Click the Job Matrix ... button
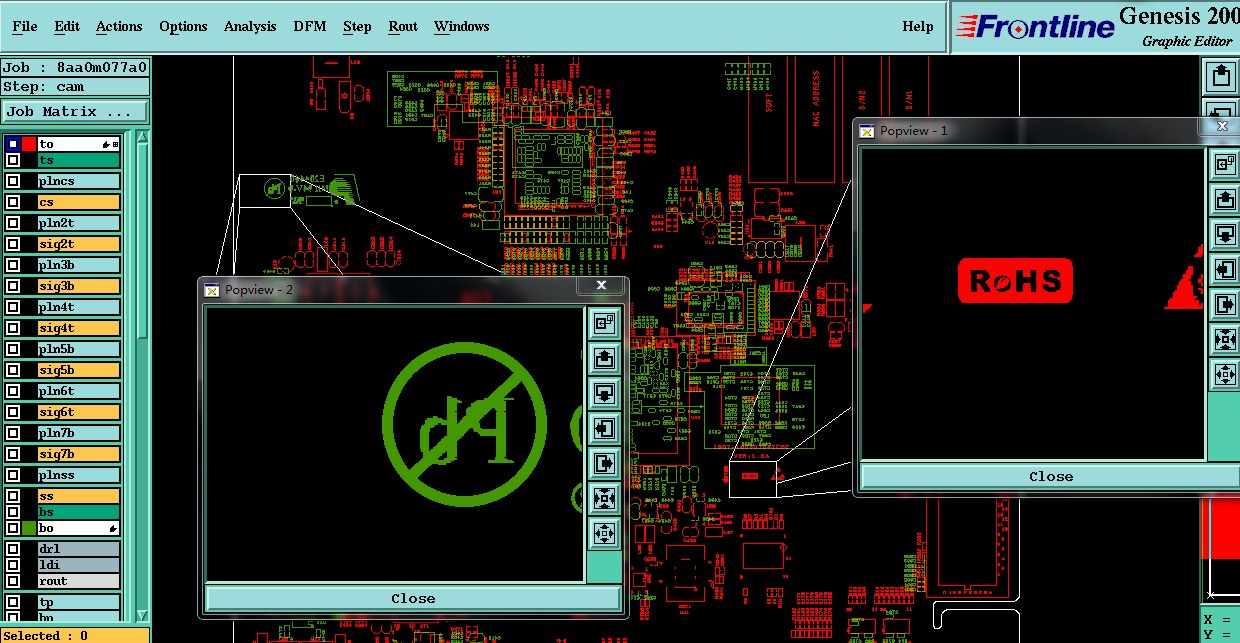Viewport: 1240px width, 643px height. click(x=76, y=112)
